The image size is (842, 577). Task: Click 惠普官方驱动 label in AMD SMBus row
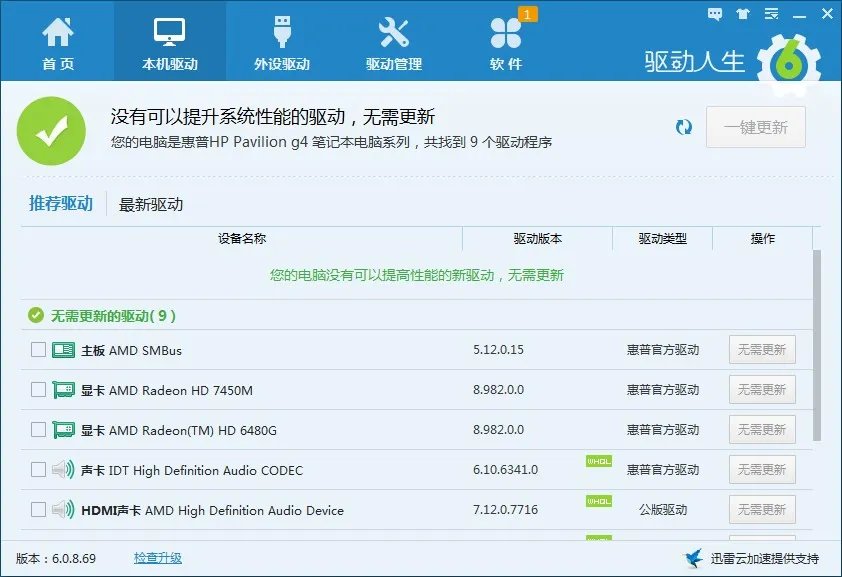pos(663,350)
